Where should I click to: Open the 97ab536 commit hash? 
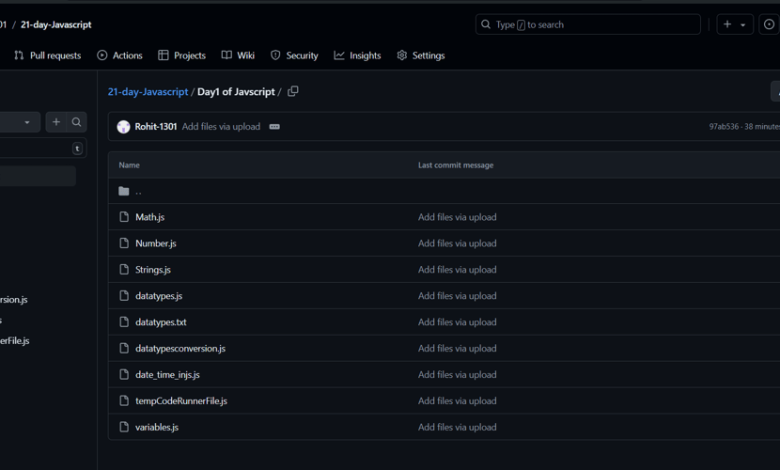724,127
